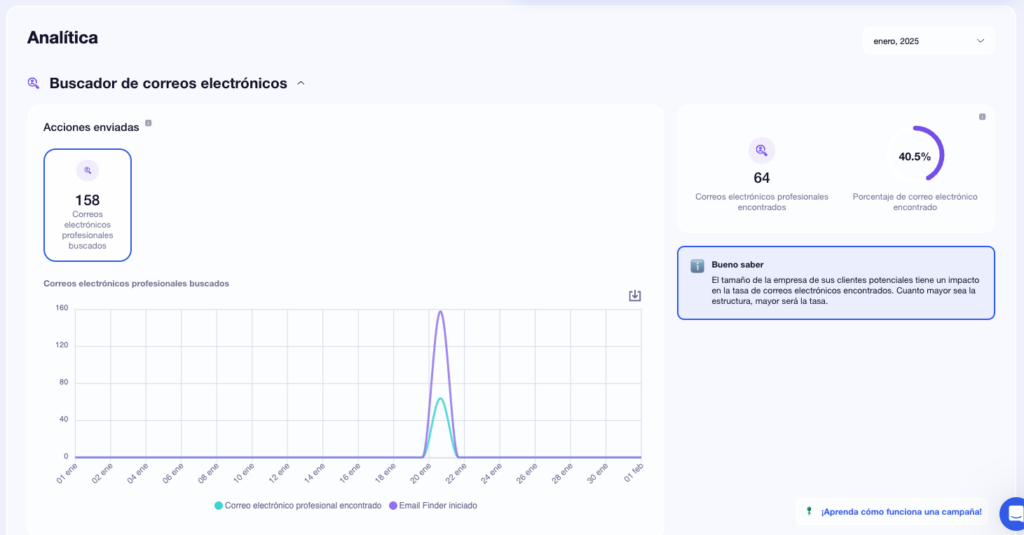Click the download chart icon
This screenshot has width=1024, height=535.
coord(634,296)
